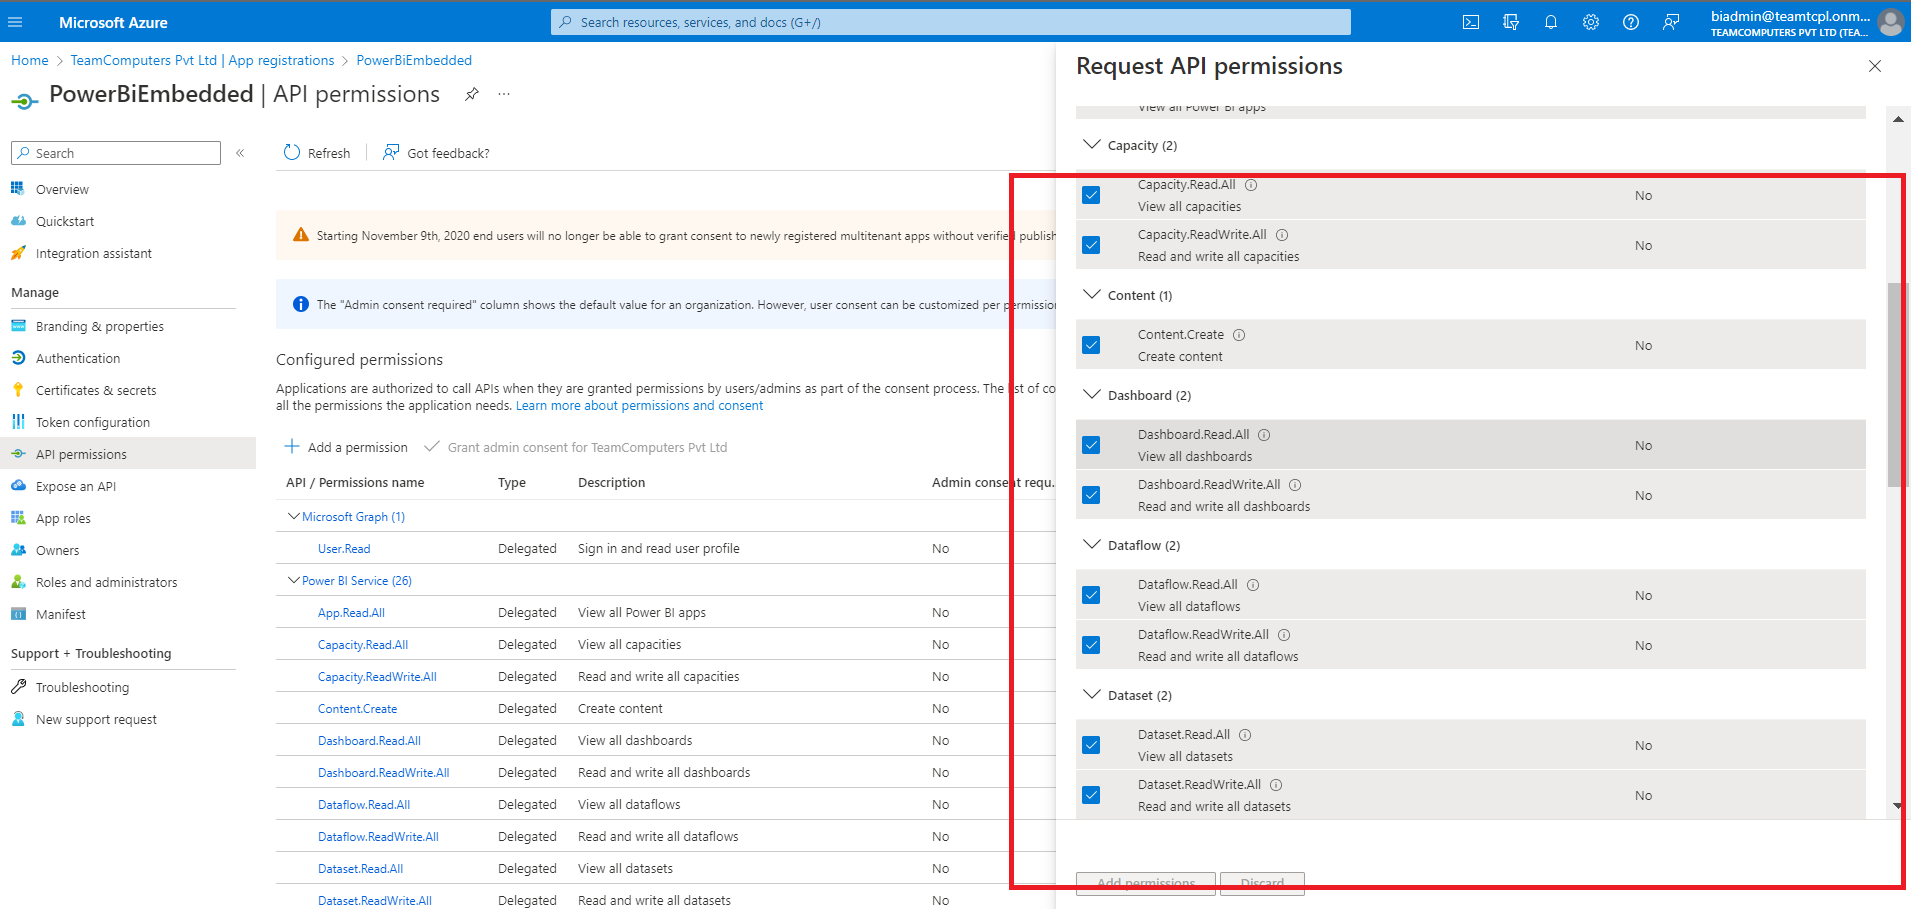
Task: Click the sidebar Search box
Action: pyautogui.click(x=116, y=153)
